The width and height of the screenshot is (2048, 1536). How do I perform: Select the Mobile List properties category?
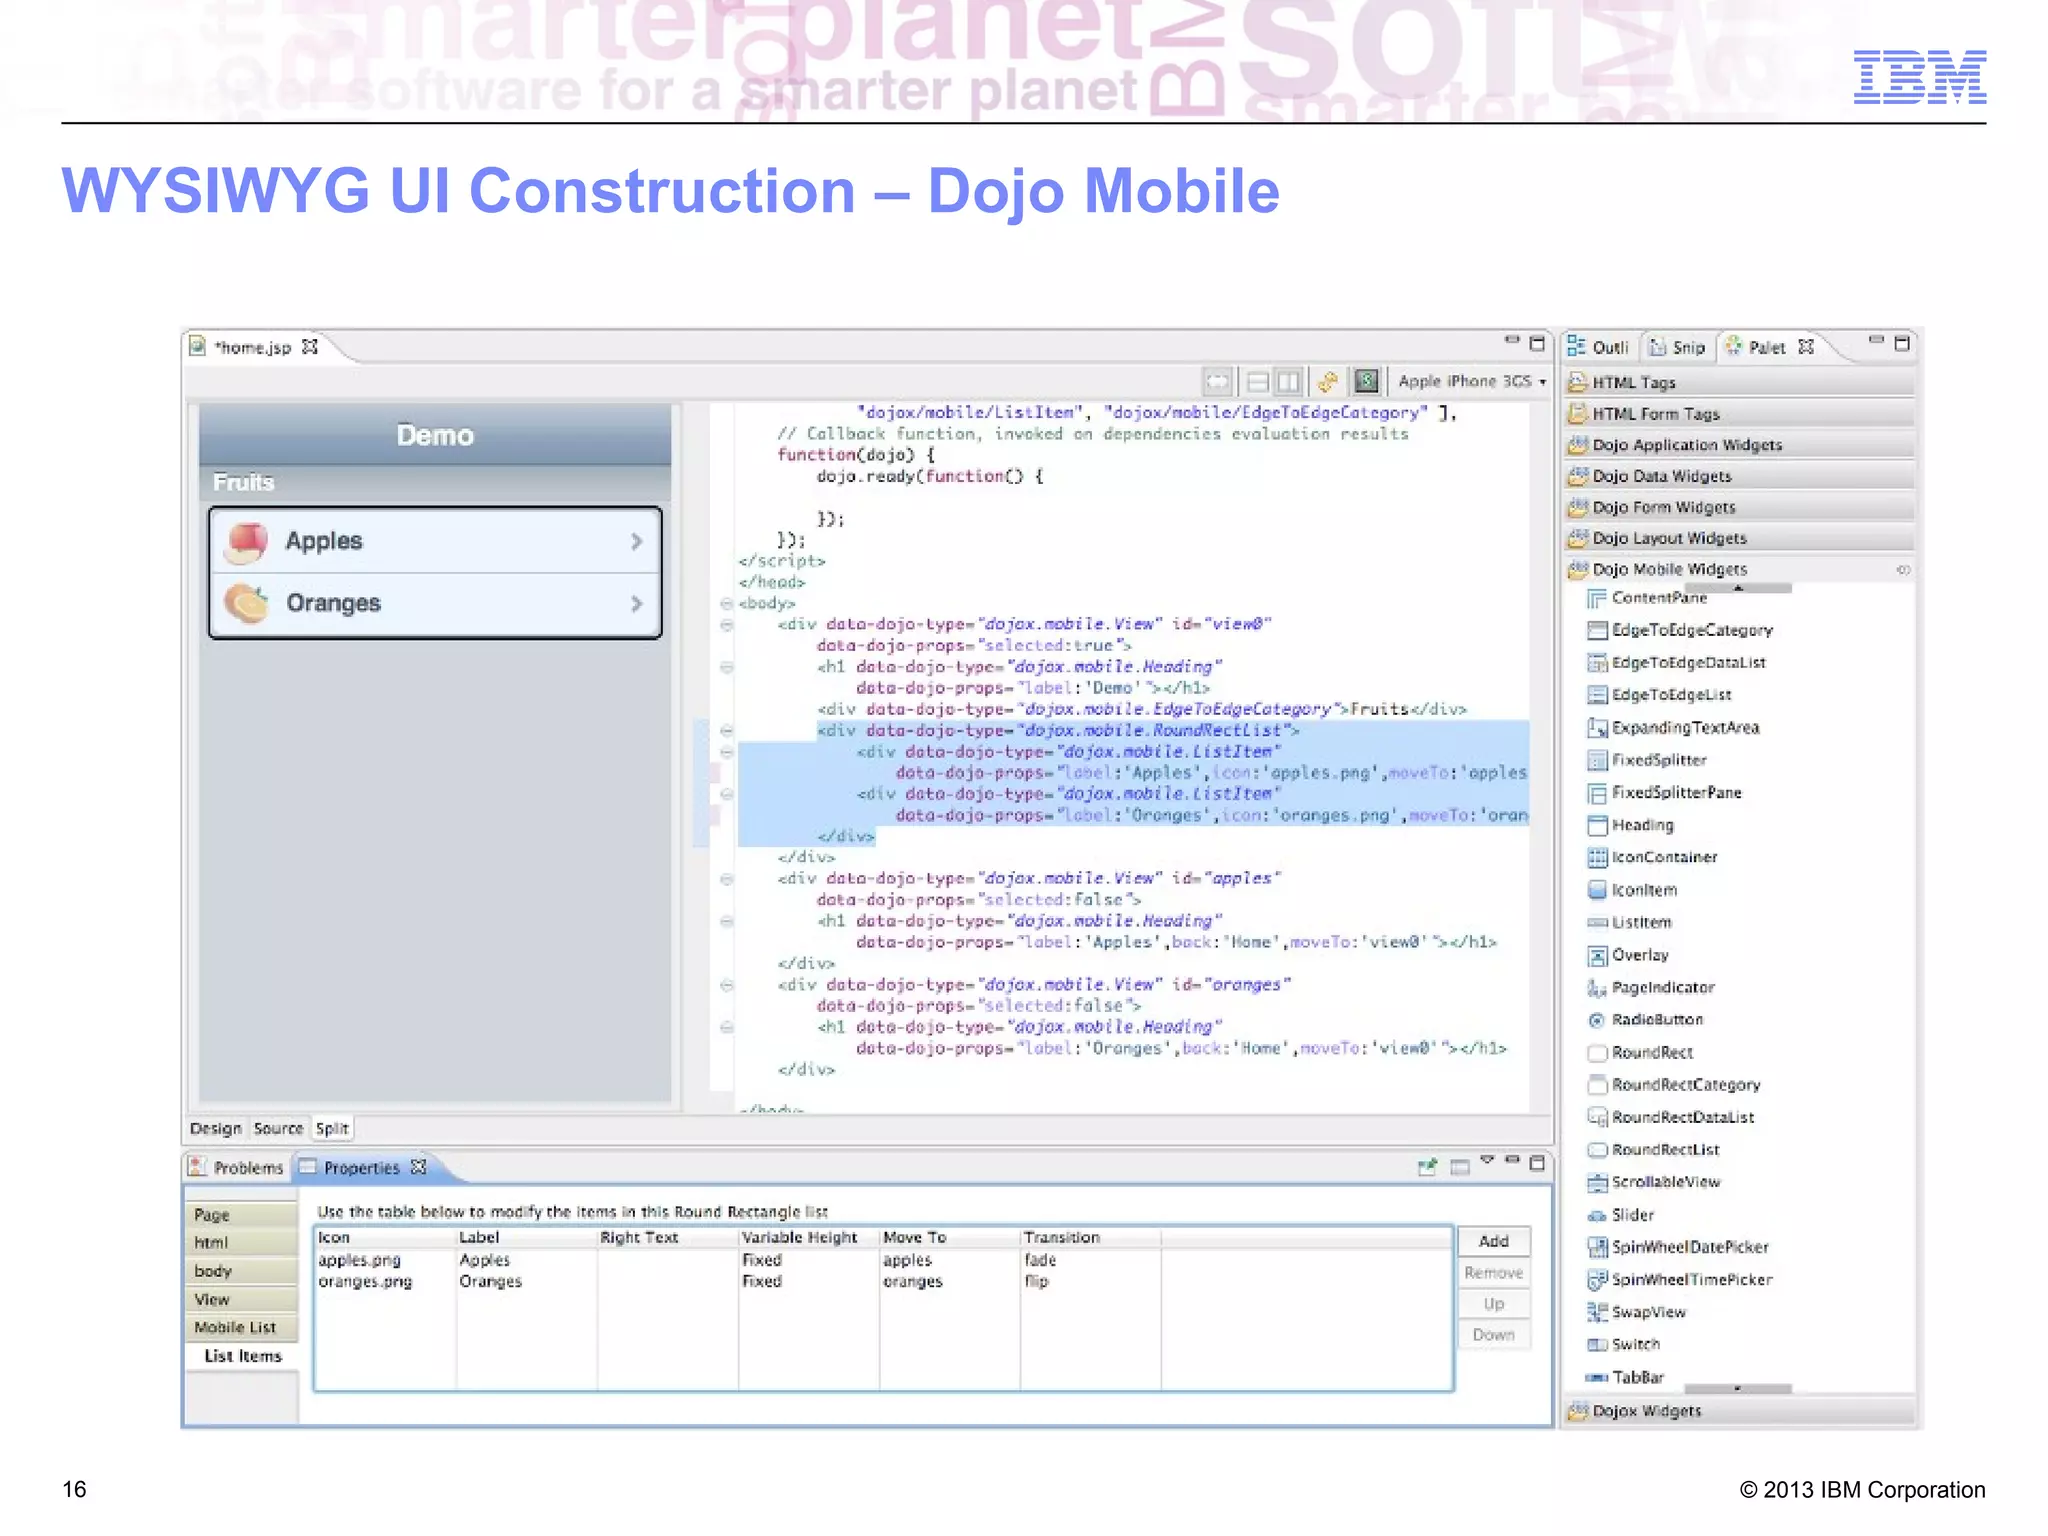pos(241,1327)
